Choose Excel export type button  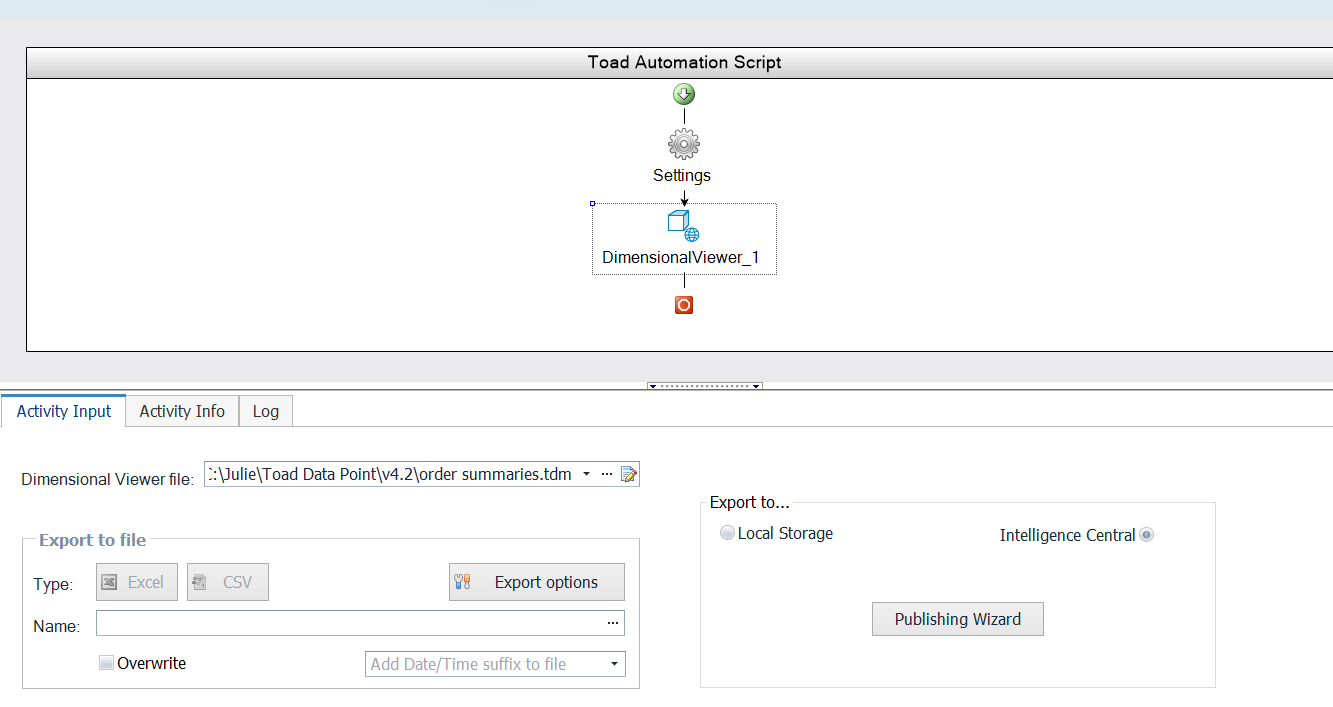coord(137,582)
